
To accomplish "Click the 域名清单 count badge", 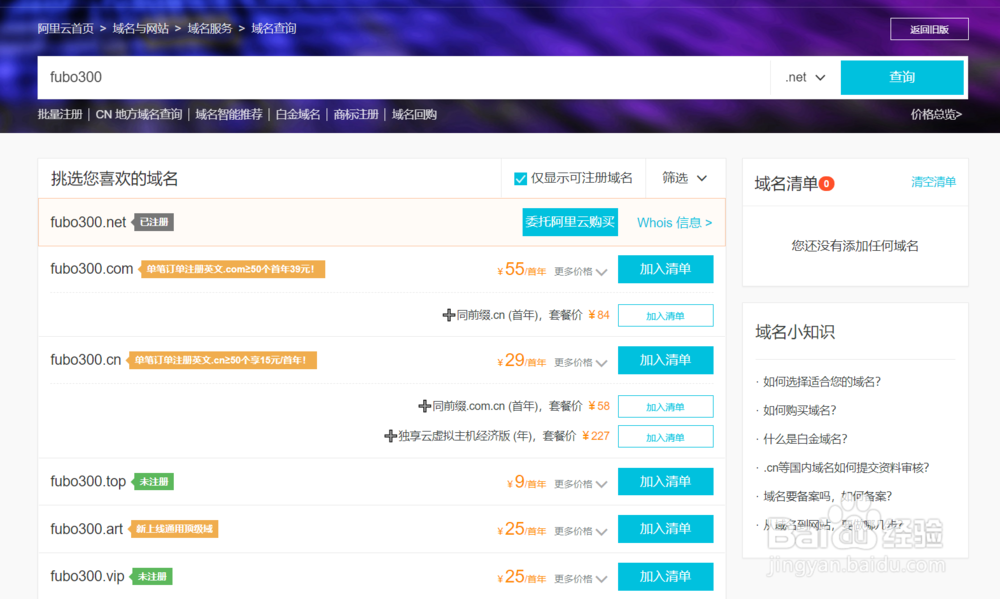I will [x=827, y=184].
